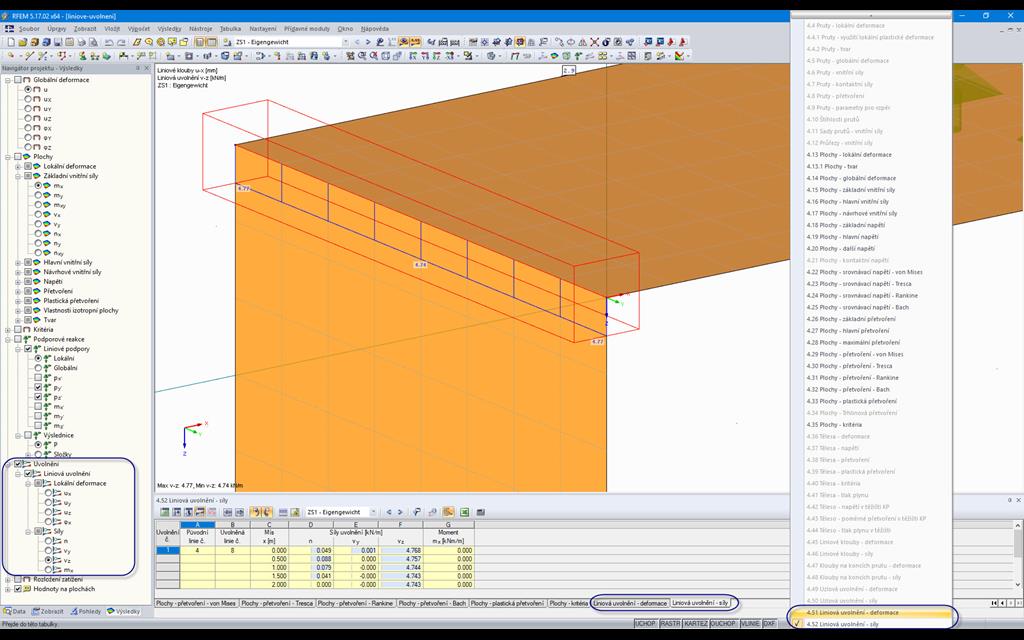
Task: Click the pin icon of Navigator panel
Action: pyautogui.click(x=137, y=68)
